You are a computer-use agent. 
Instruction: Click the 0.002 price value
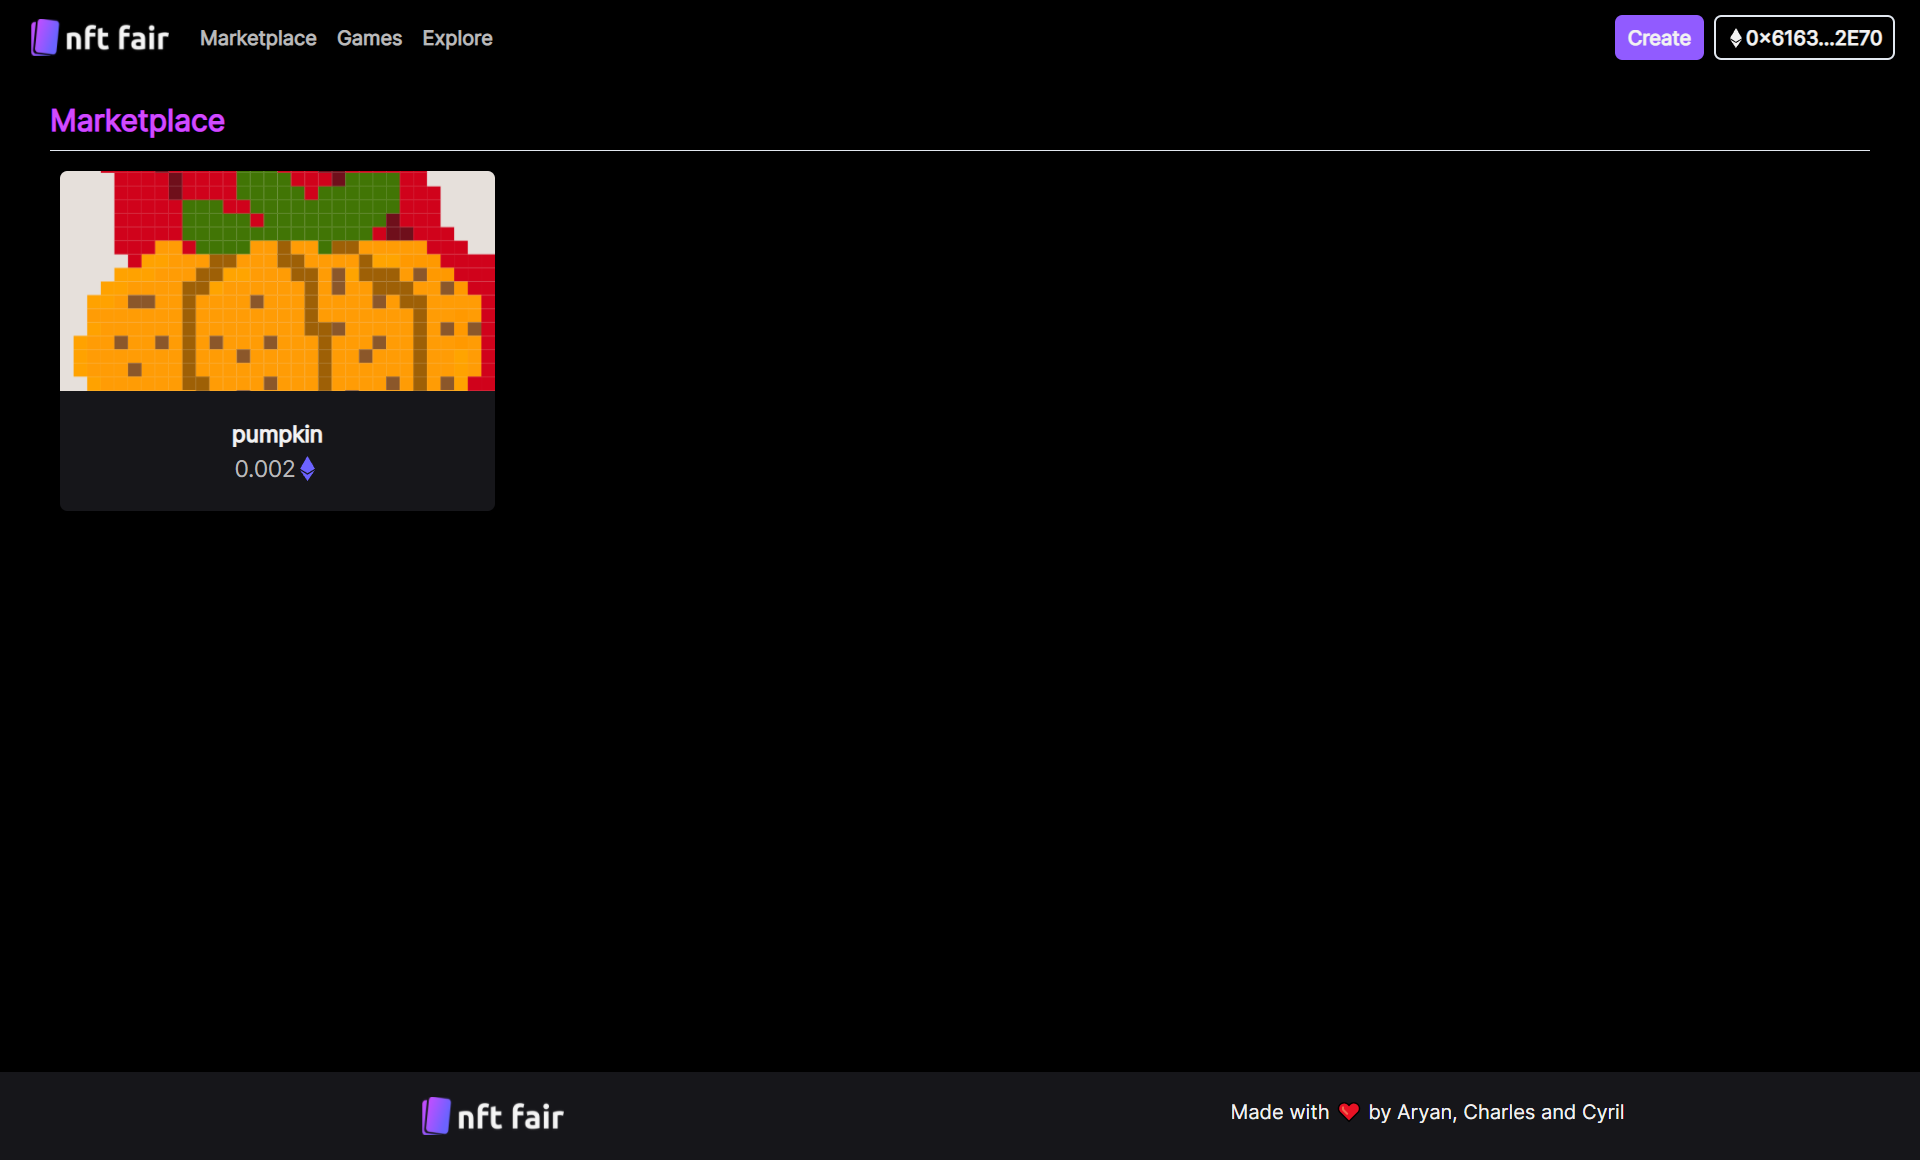(x=264, y=469)
